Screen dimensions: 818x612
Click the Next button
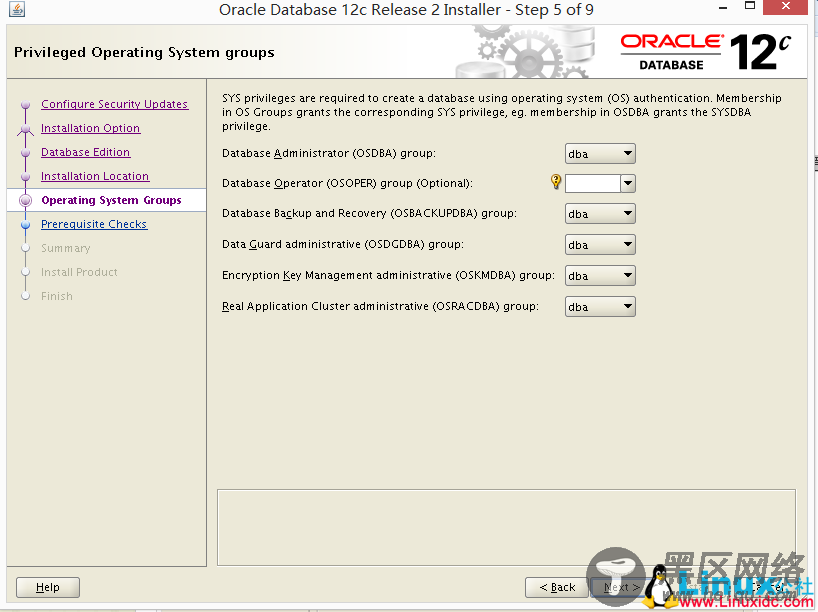pyautogui.click(x=621, y=587)
